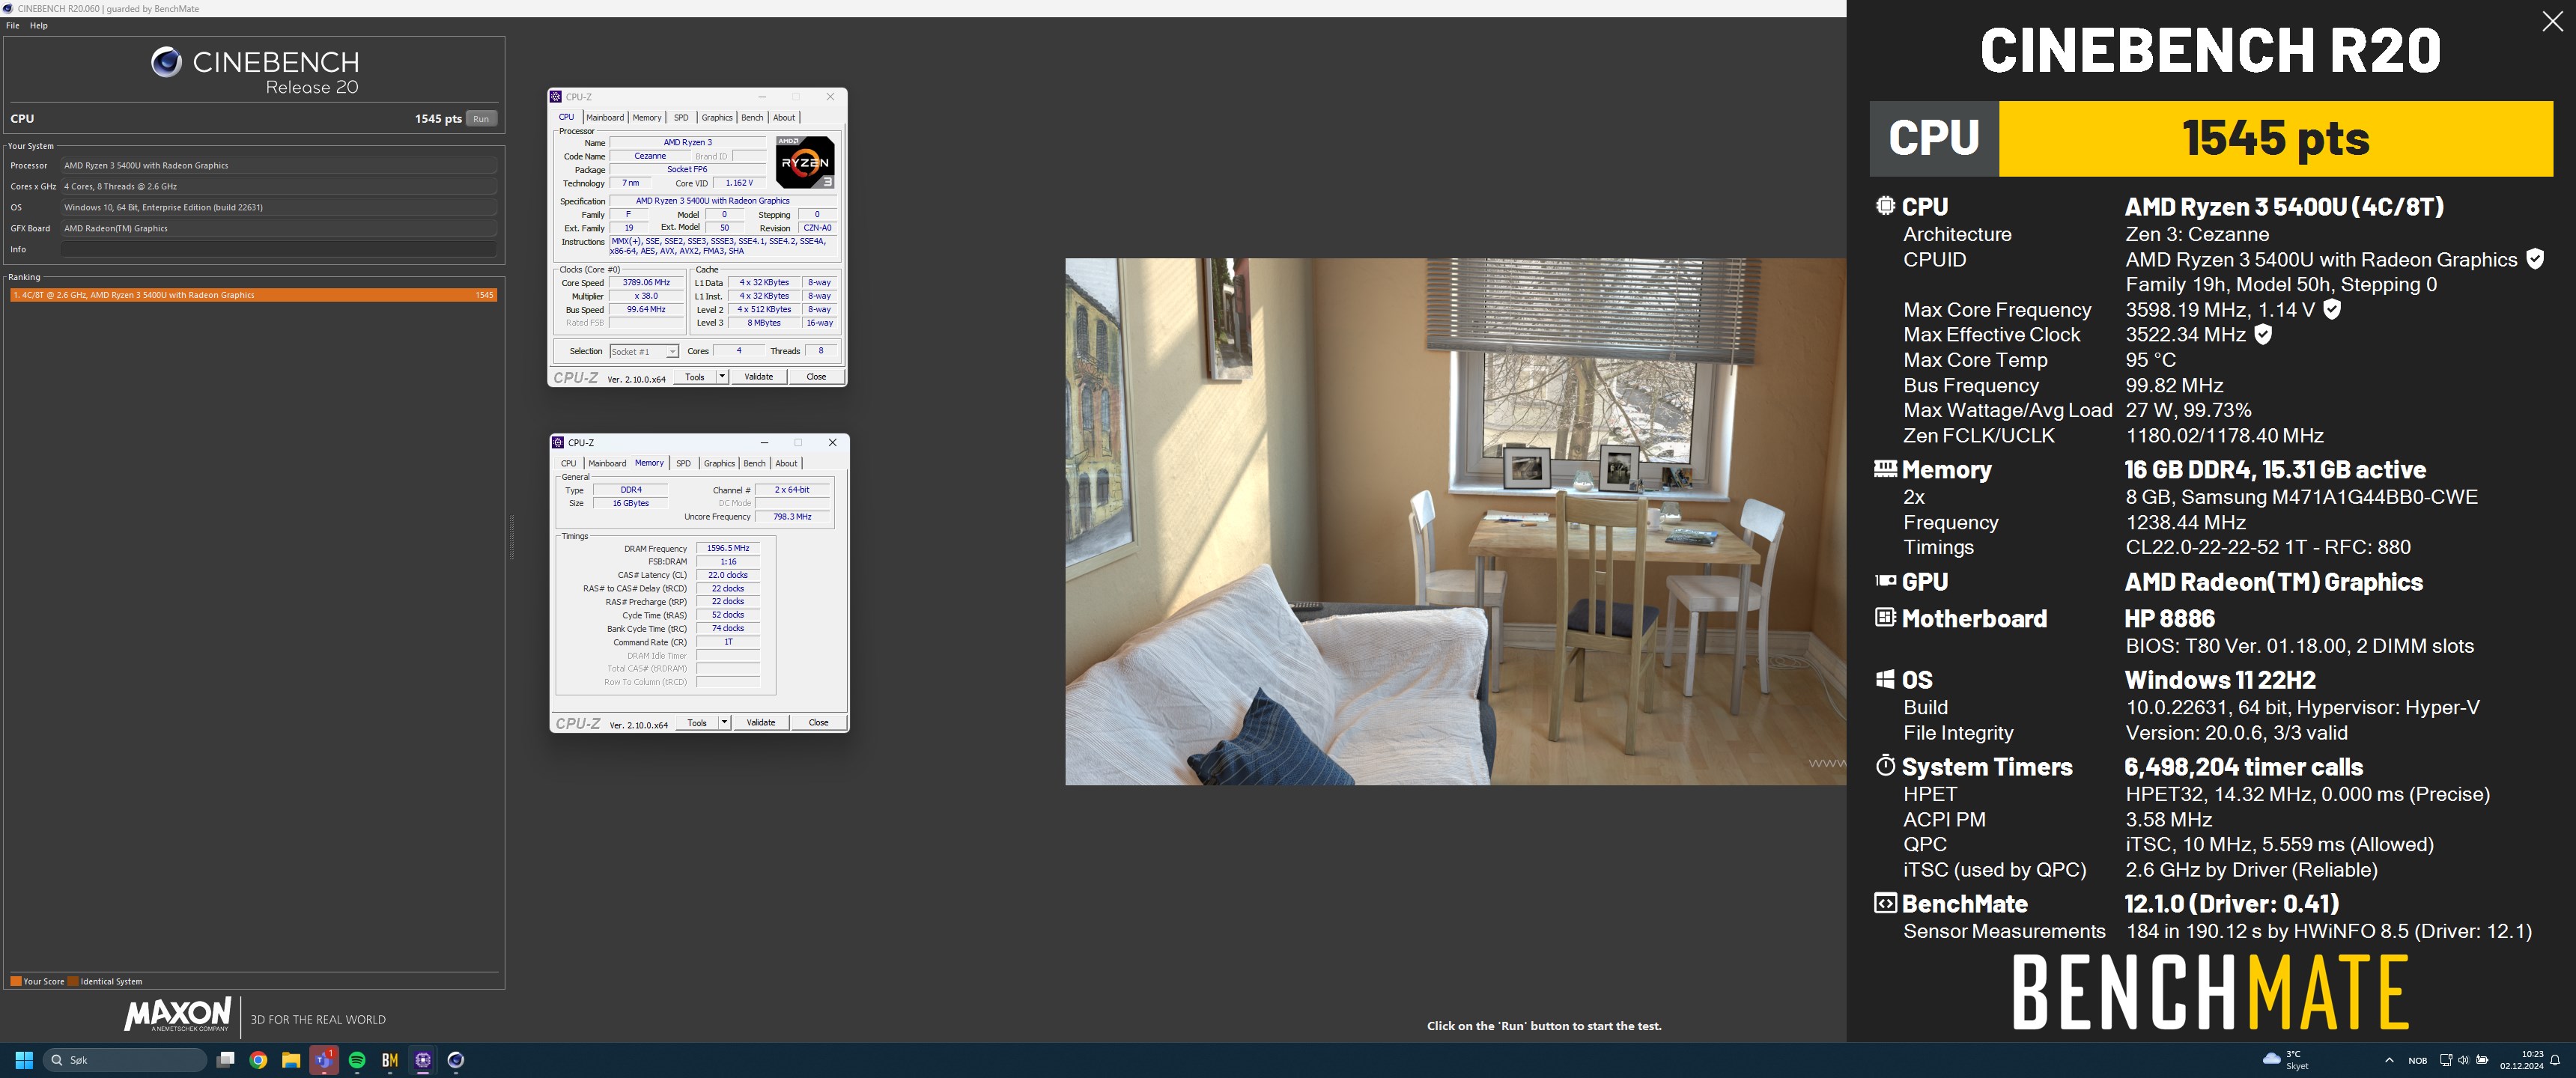Switch to Memory tab in upper CPU-Z

coord(647,117)
